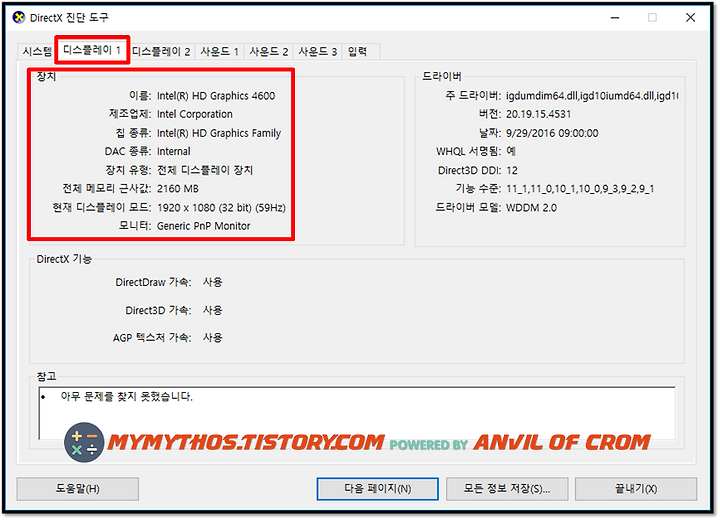
Task: Click the 끝내기(X) button
Action: pos(636,489)
